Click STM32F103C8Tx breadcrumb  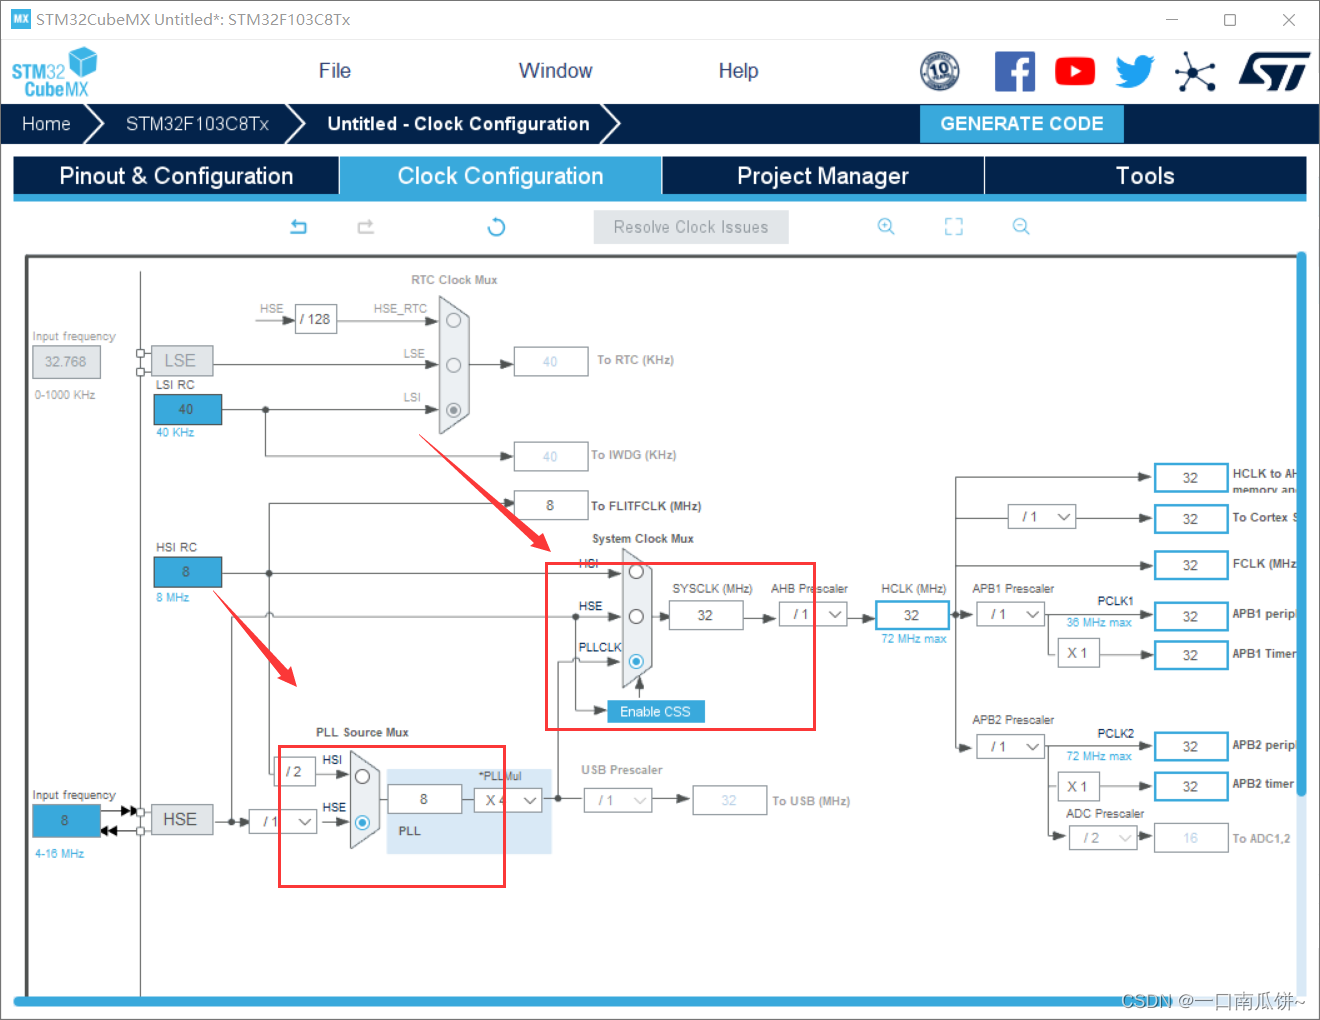point(197,124)
